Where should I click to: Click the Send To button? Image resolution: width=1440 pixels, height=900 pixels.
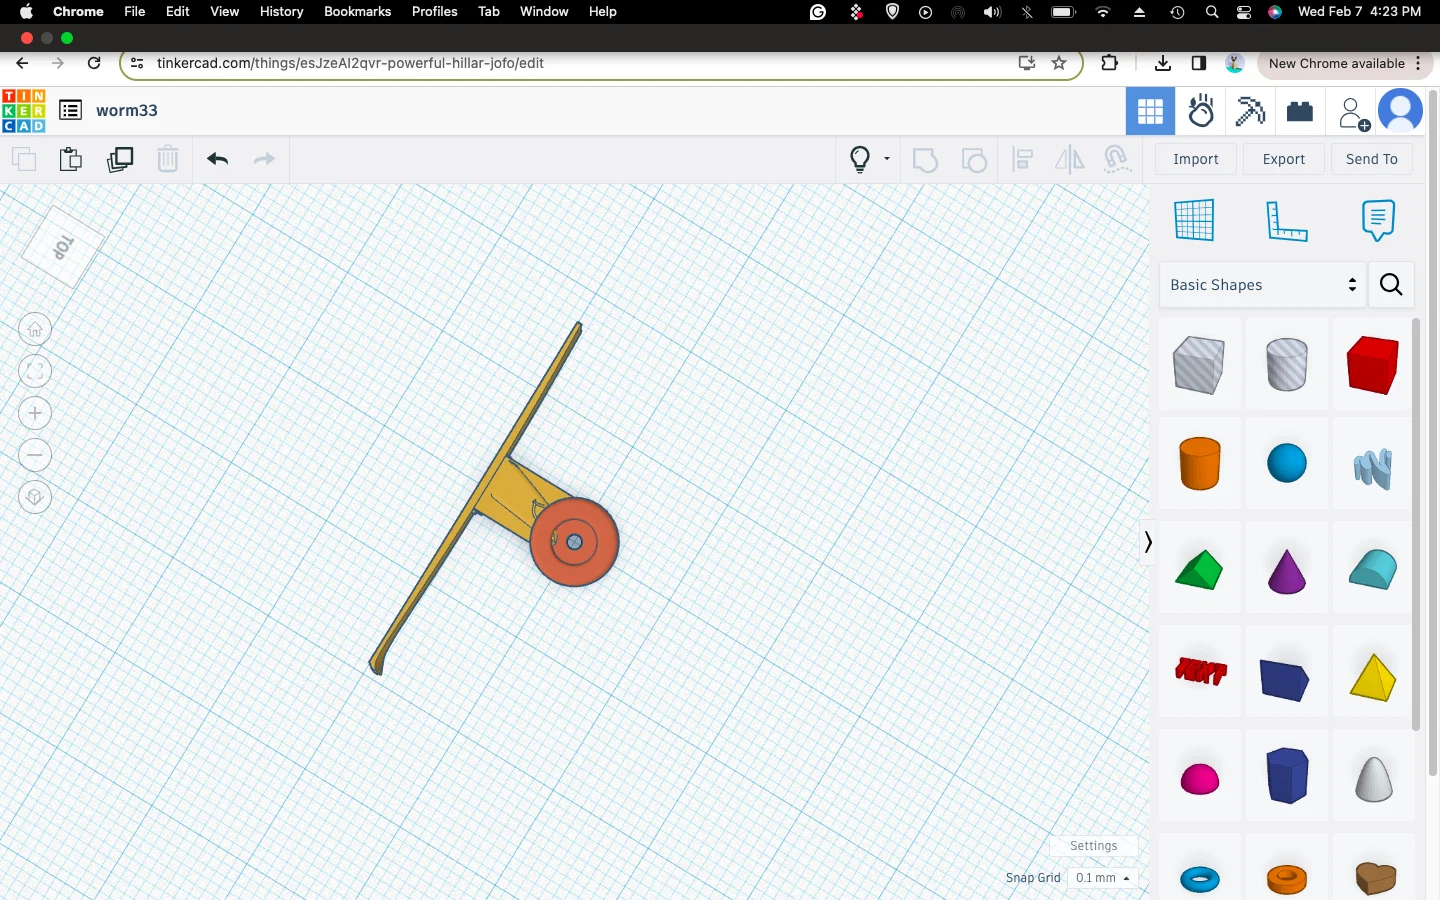coord(1372,159)
